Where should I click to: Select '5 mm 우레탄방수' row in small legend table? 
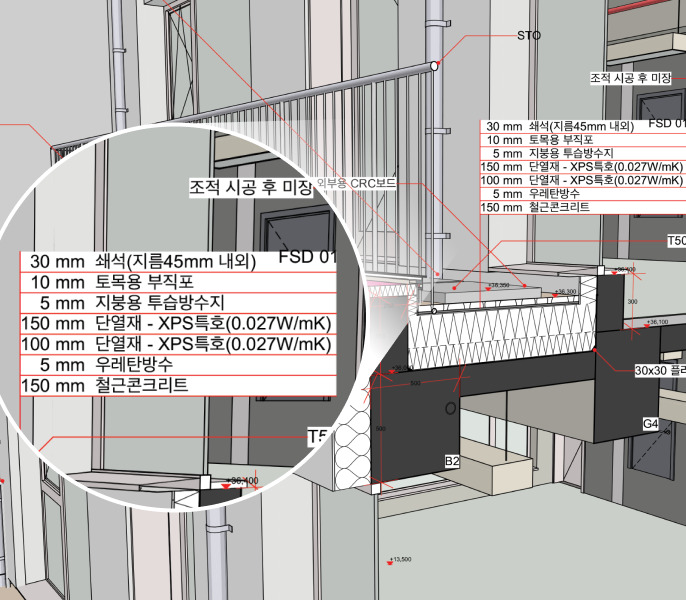click(x=583, y=194)
